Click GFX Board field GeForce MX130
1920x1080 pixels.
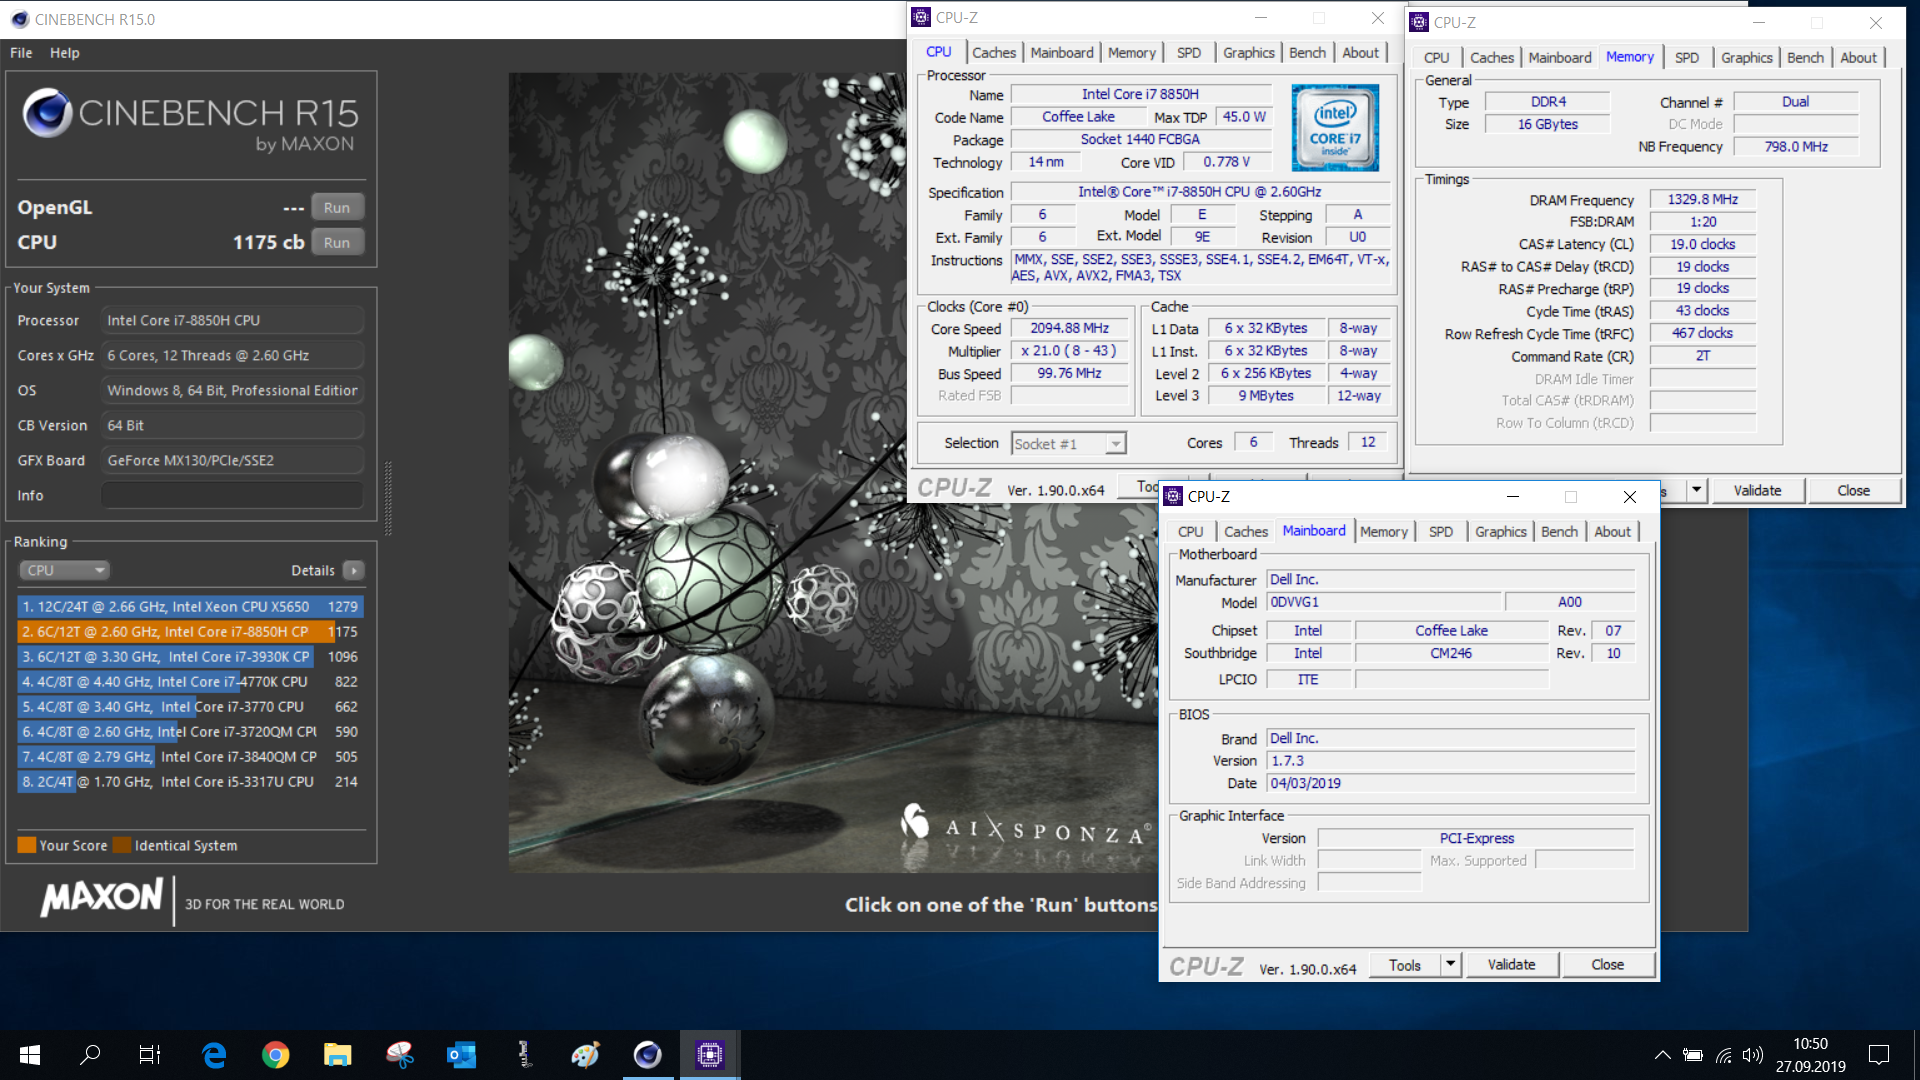pos(232,460)
